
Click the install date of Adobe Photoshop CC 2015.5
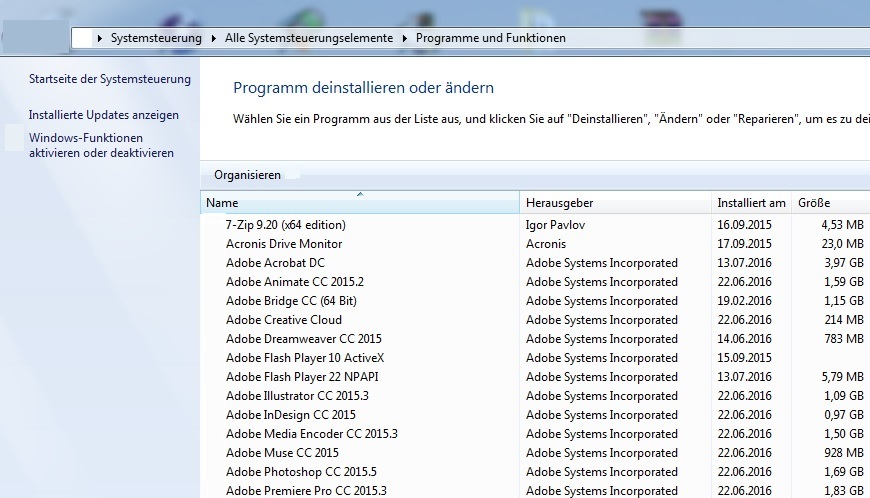[744, 472]
